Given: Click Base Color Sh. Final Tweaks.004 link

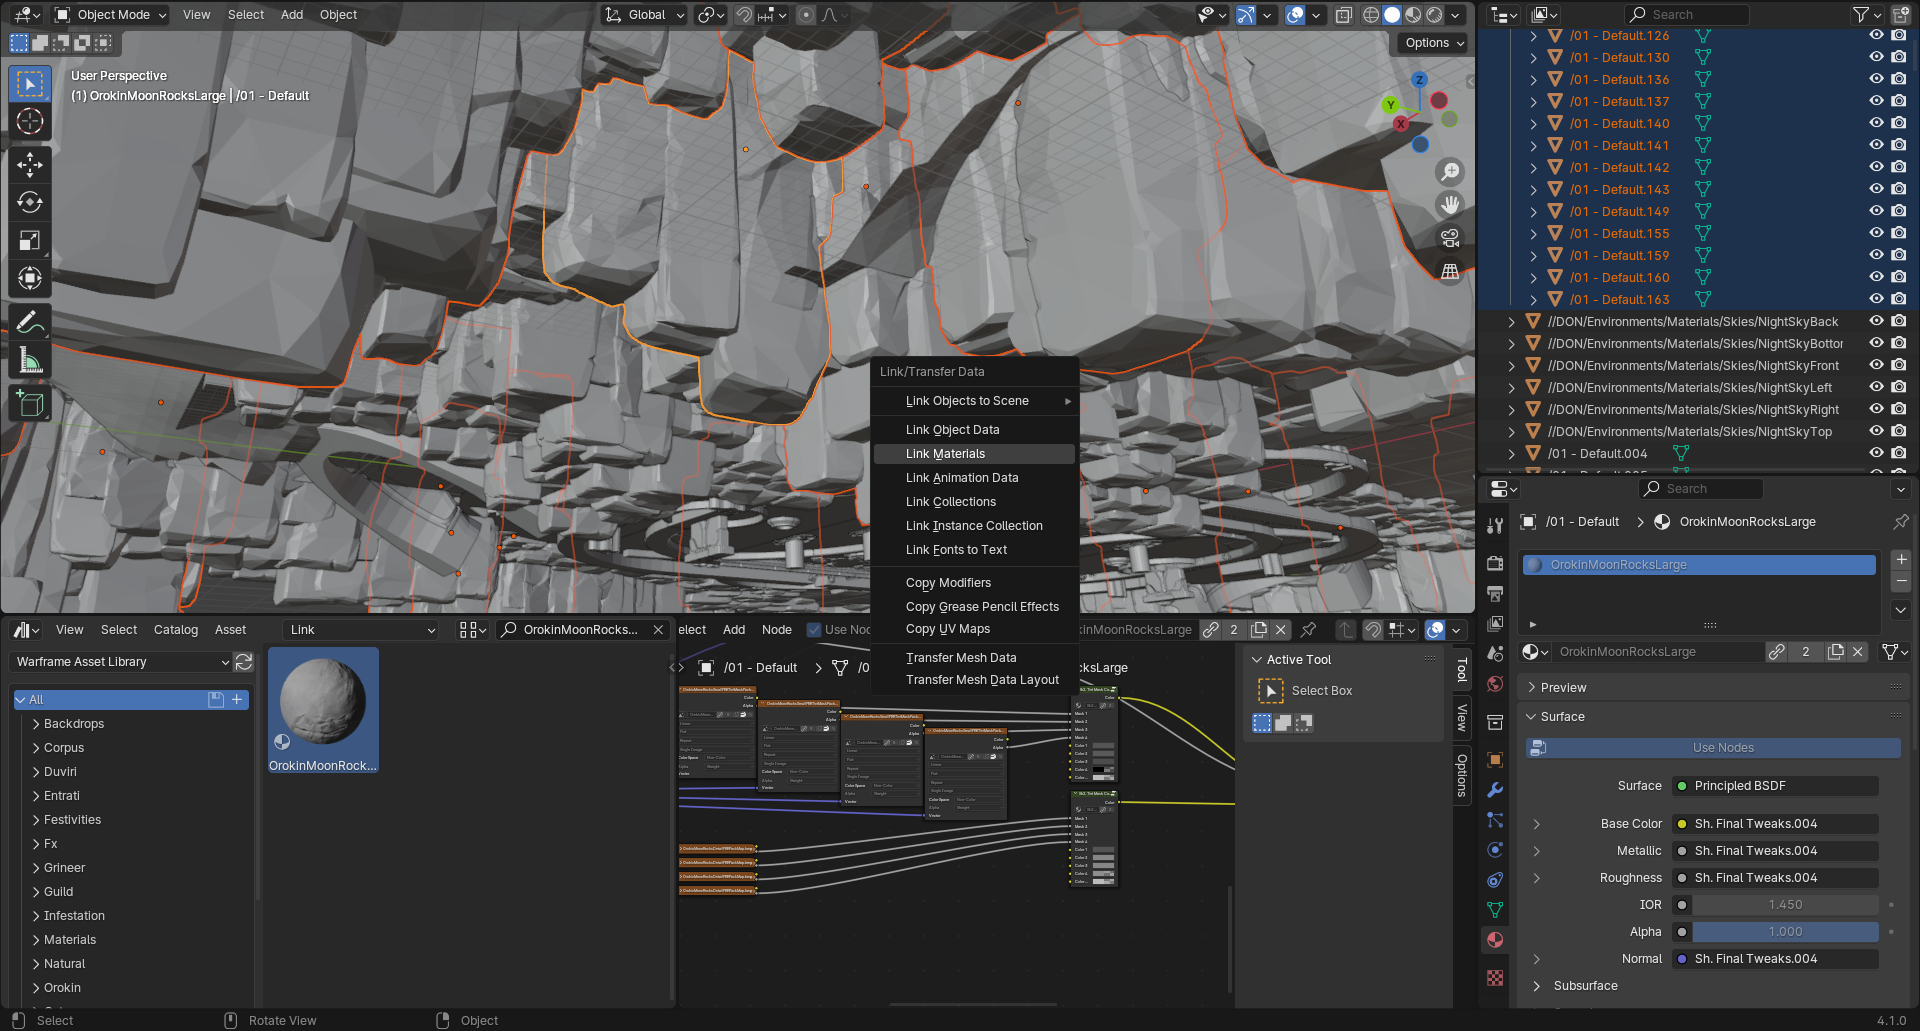Looking at the screenshot, I should tap(1775, 824).
